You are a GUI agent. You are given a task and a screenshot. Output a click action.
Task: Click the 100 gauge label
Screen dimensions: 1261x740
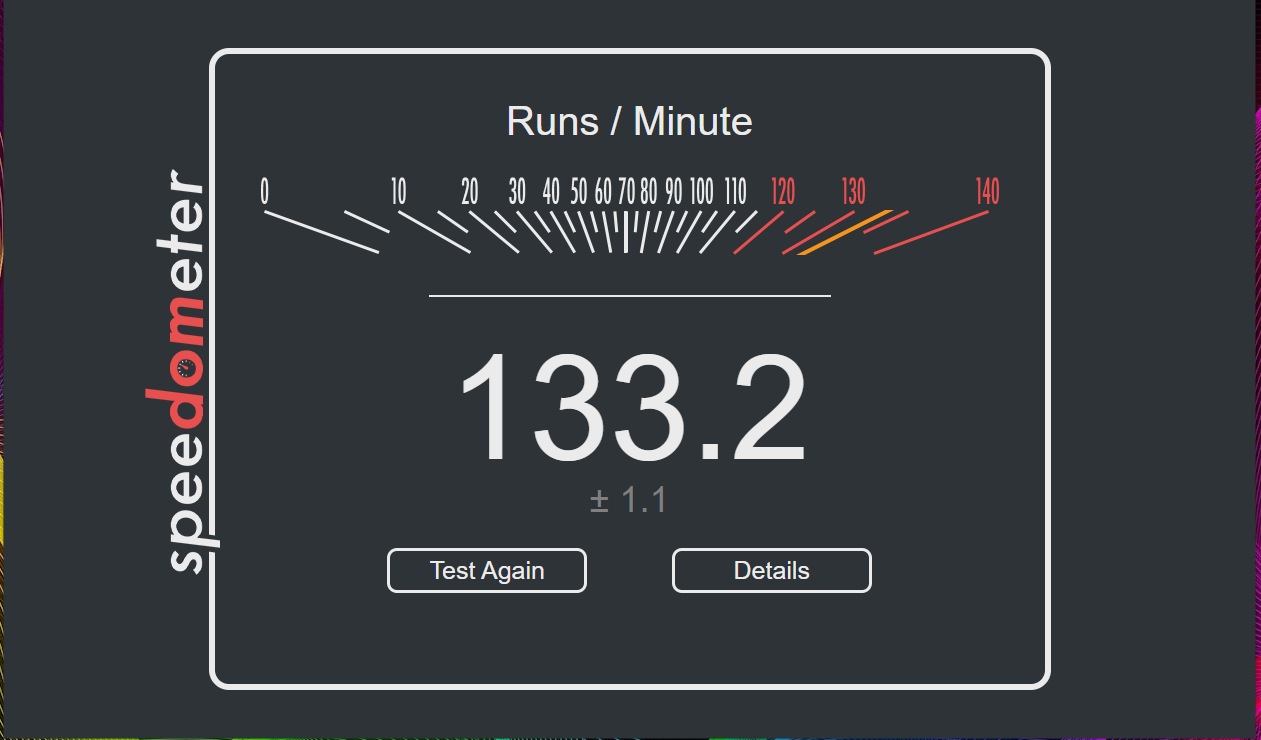[702, 191]
